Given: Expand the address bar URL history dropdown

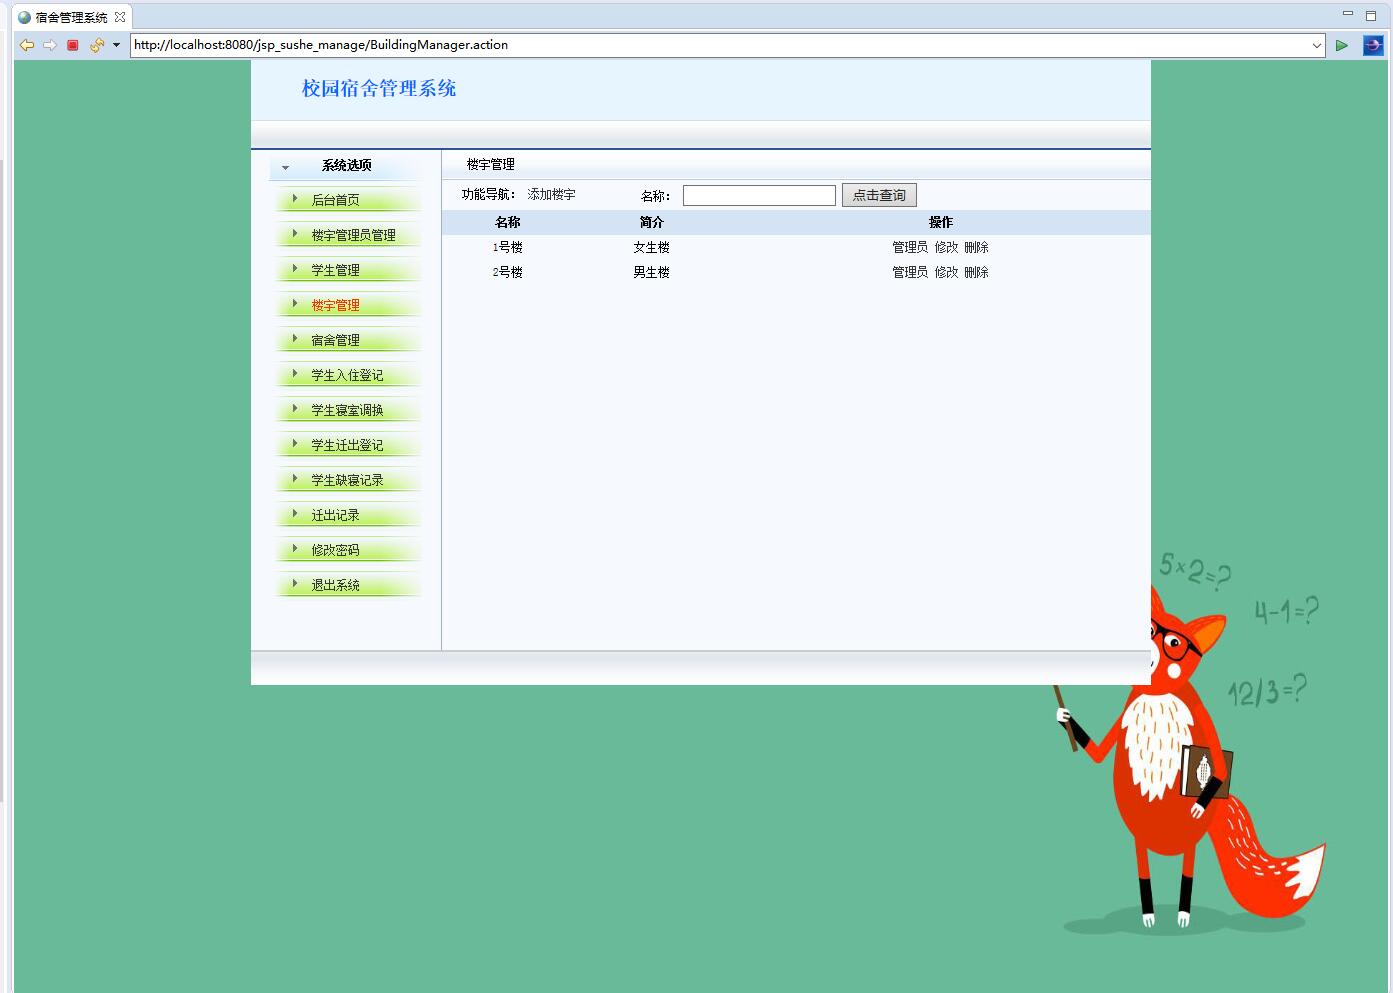Looking at the screenshot, I should (1317, 45).
